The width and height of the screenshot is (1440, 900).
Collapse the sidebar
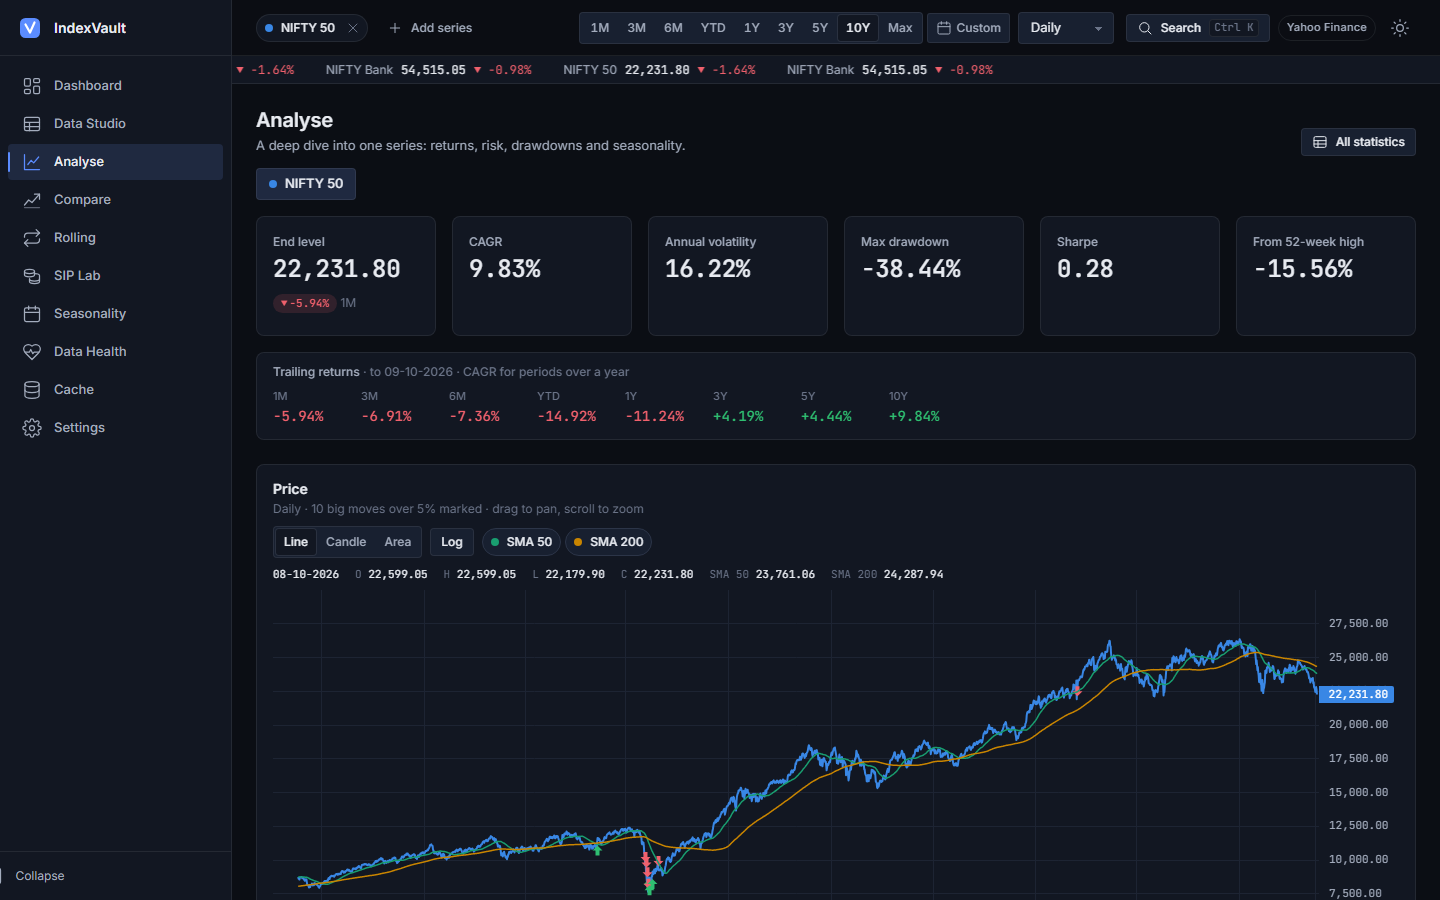click(40, 876)
